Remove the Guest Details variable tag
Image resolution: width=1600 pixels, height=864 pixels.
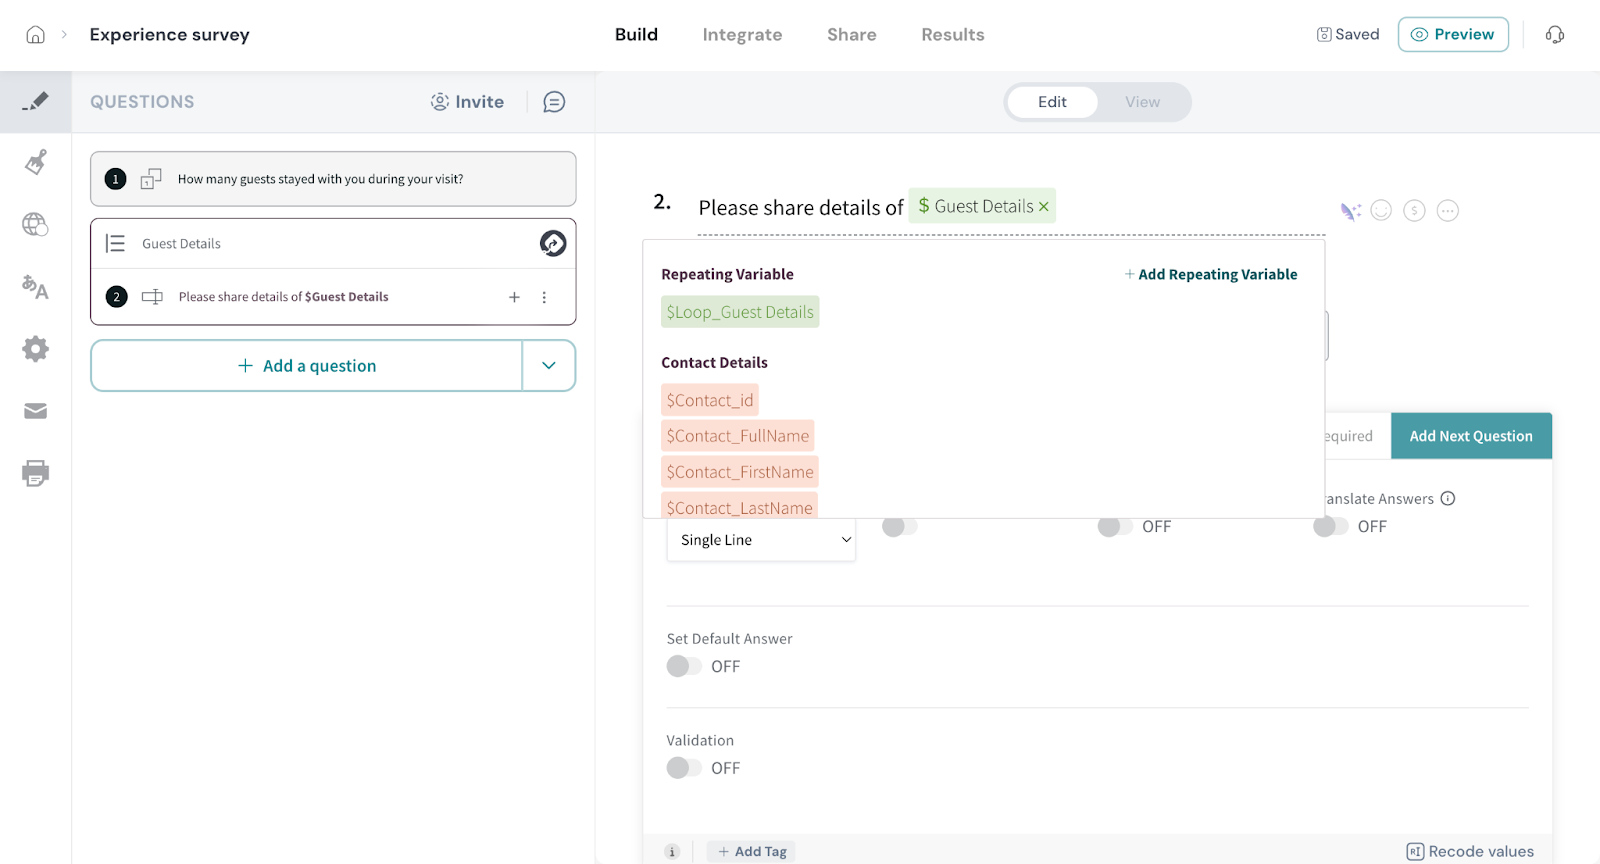(1044, 207)
